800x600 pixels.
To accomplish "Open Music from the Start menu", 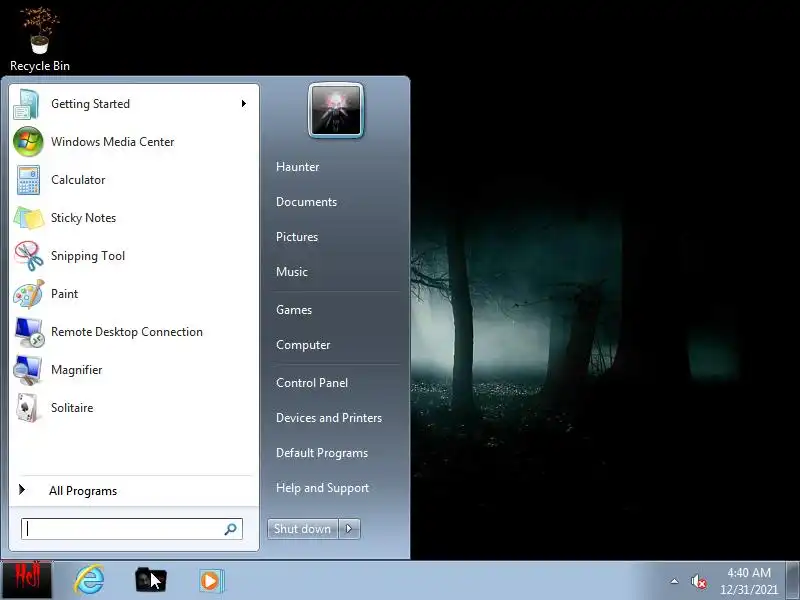I will (x=291, y=272).
